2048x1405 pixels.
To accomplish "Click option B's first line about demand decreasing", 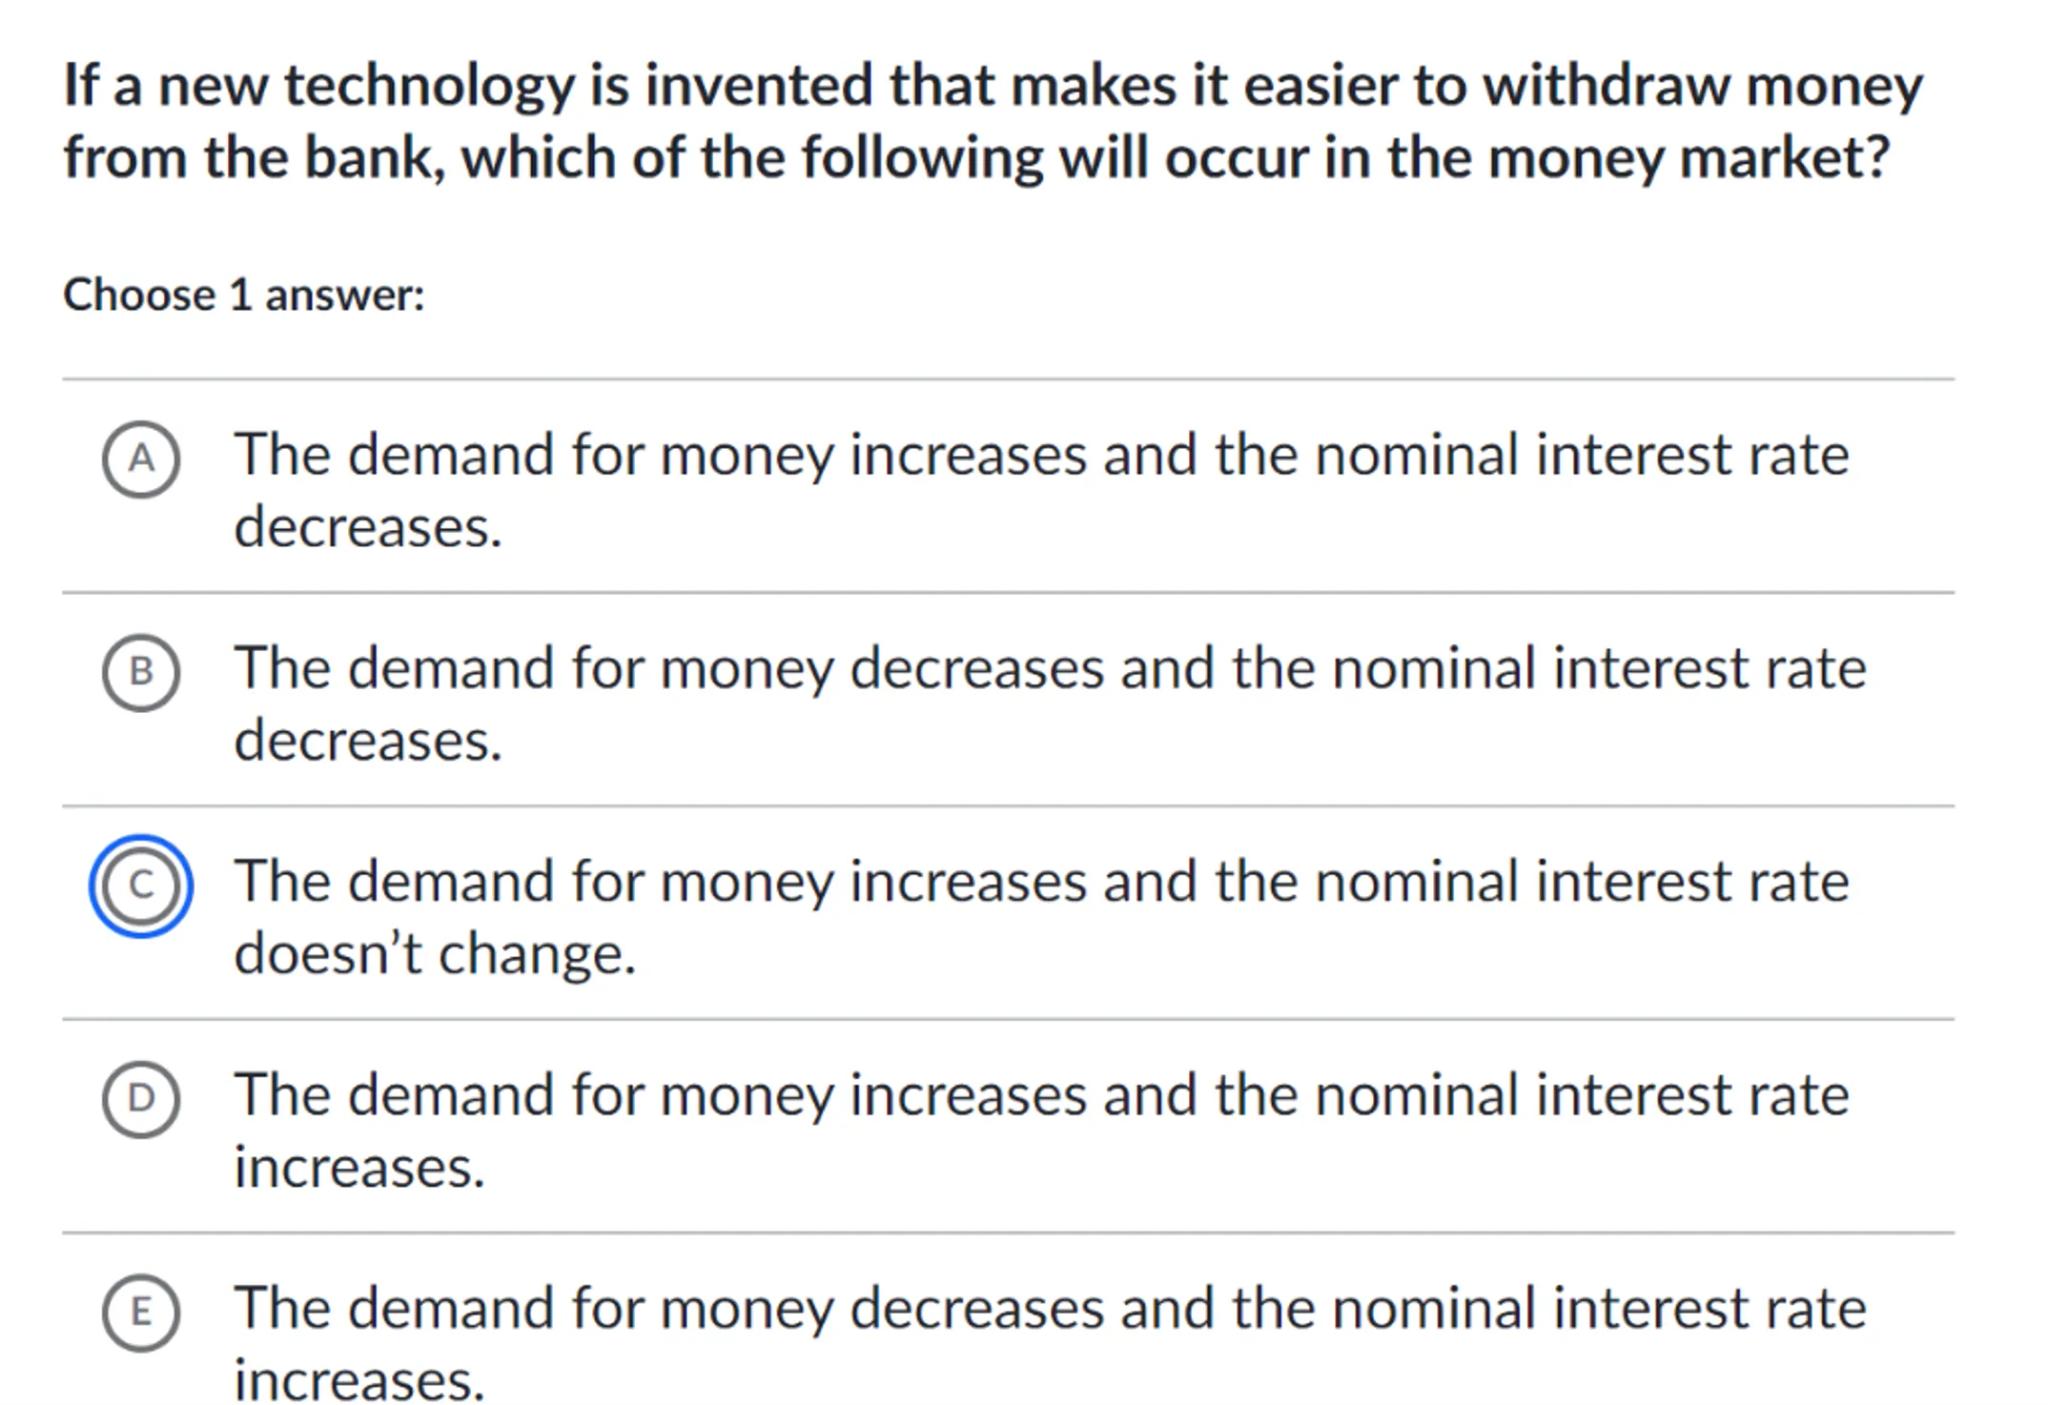I will (x=1049, y=668).
